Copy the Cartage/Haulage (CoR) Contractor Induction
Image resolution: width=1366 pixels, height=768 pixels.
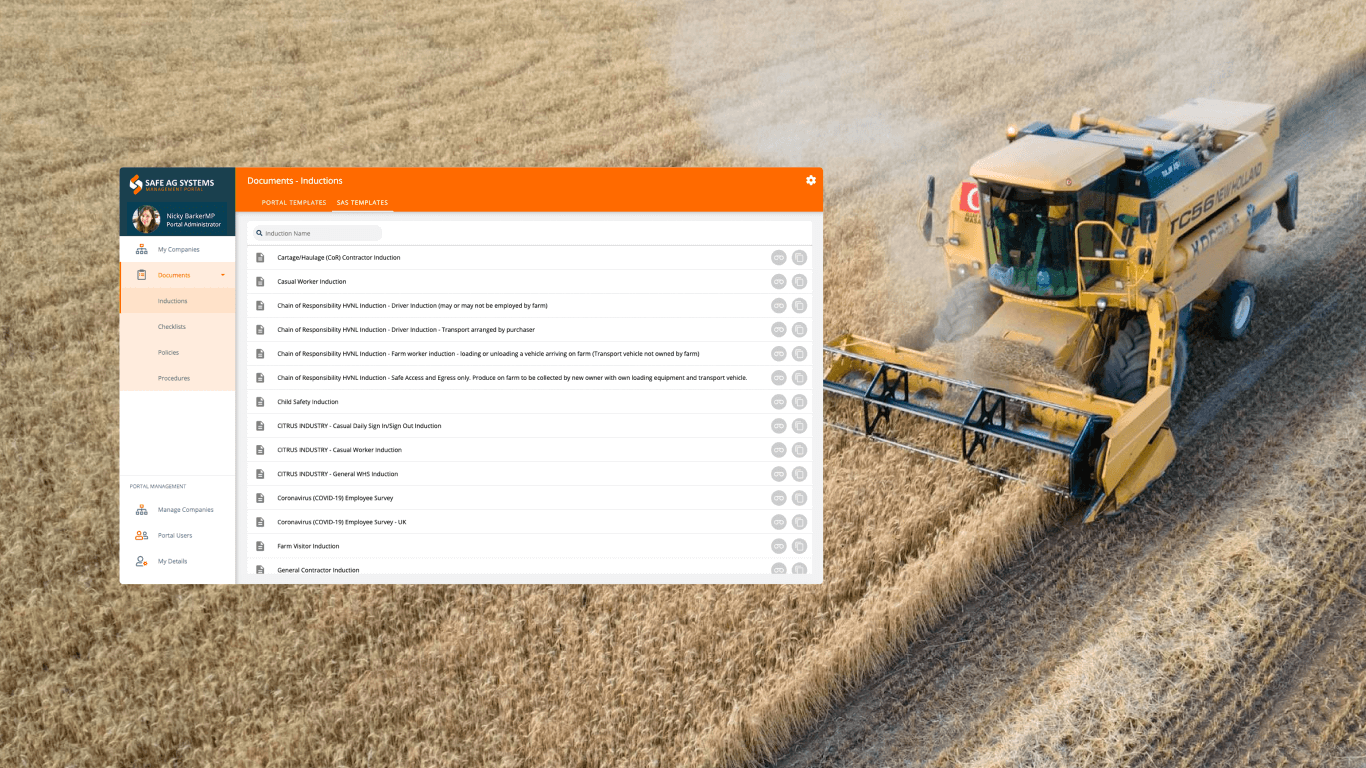(798, 257)
